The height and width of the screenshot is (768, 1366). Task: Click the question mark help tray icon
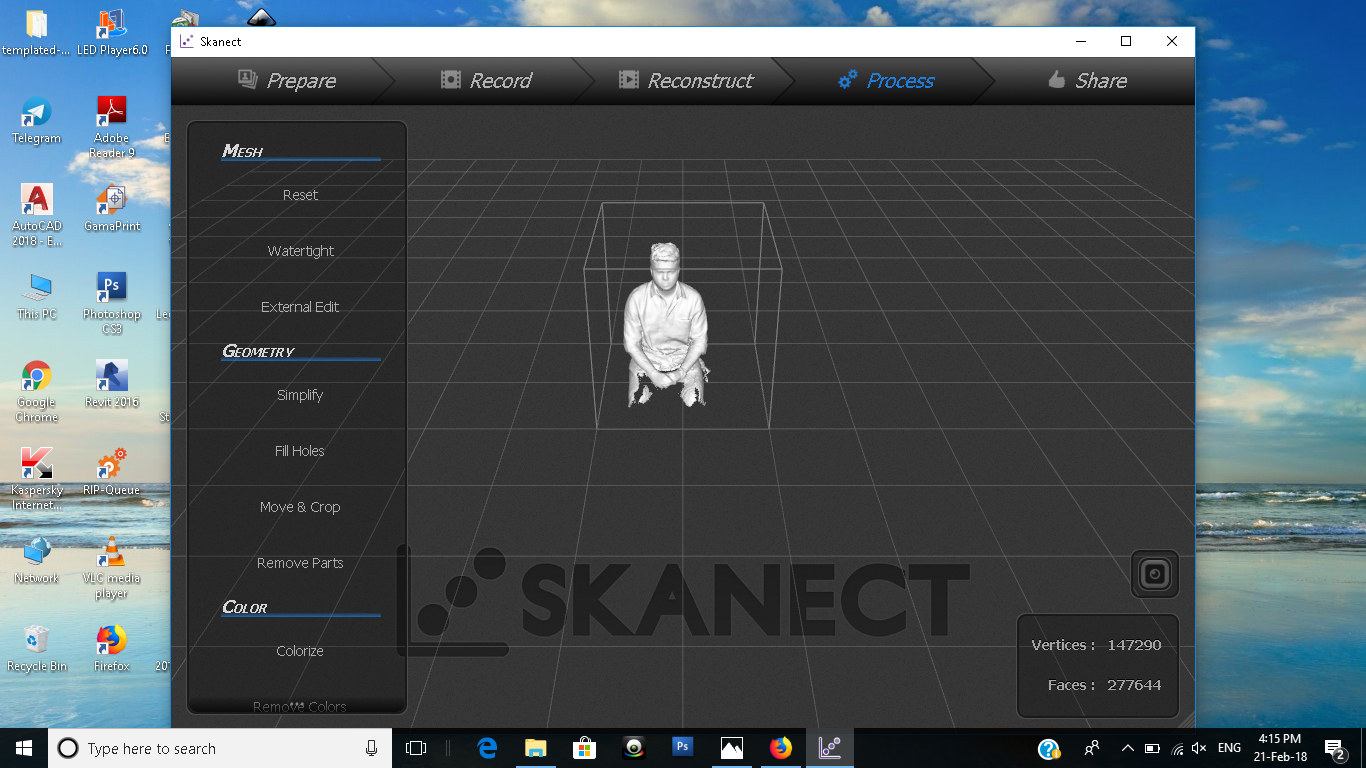[1048, 749]
